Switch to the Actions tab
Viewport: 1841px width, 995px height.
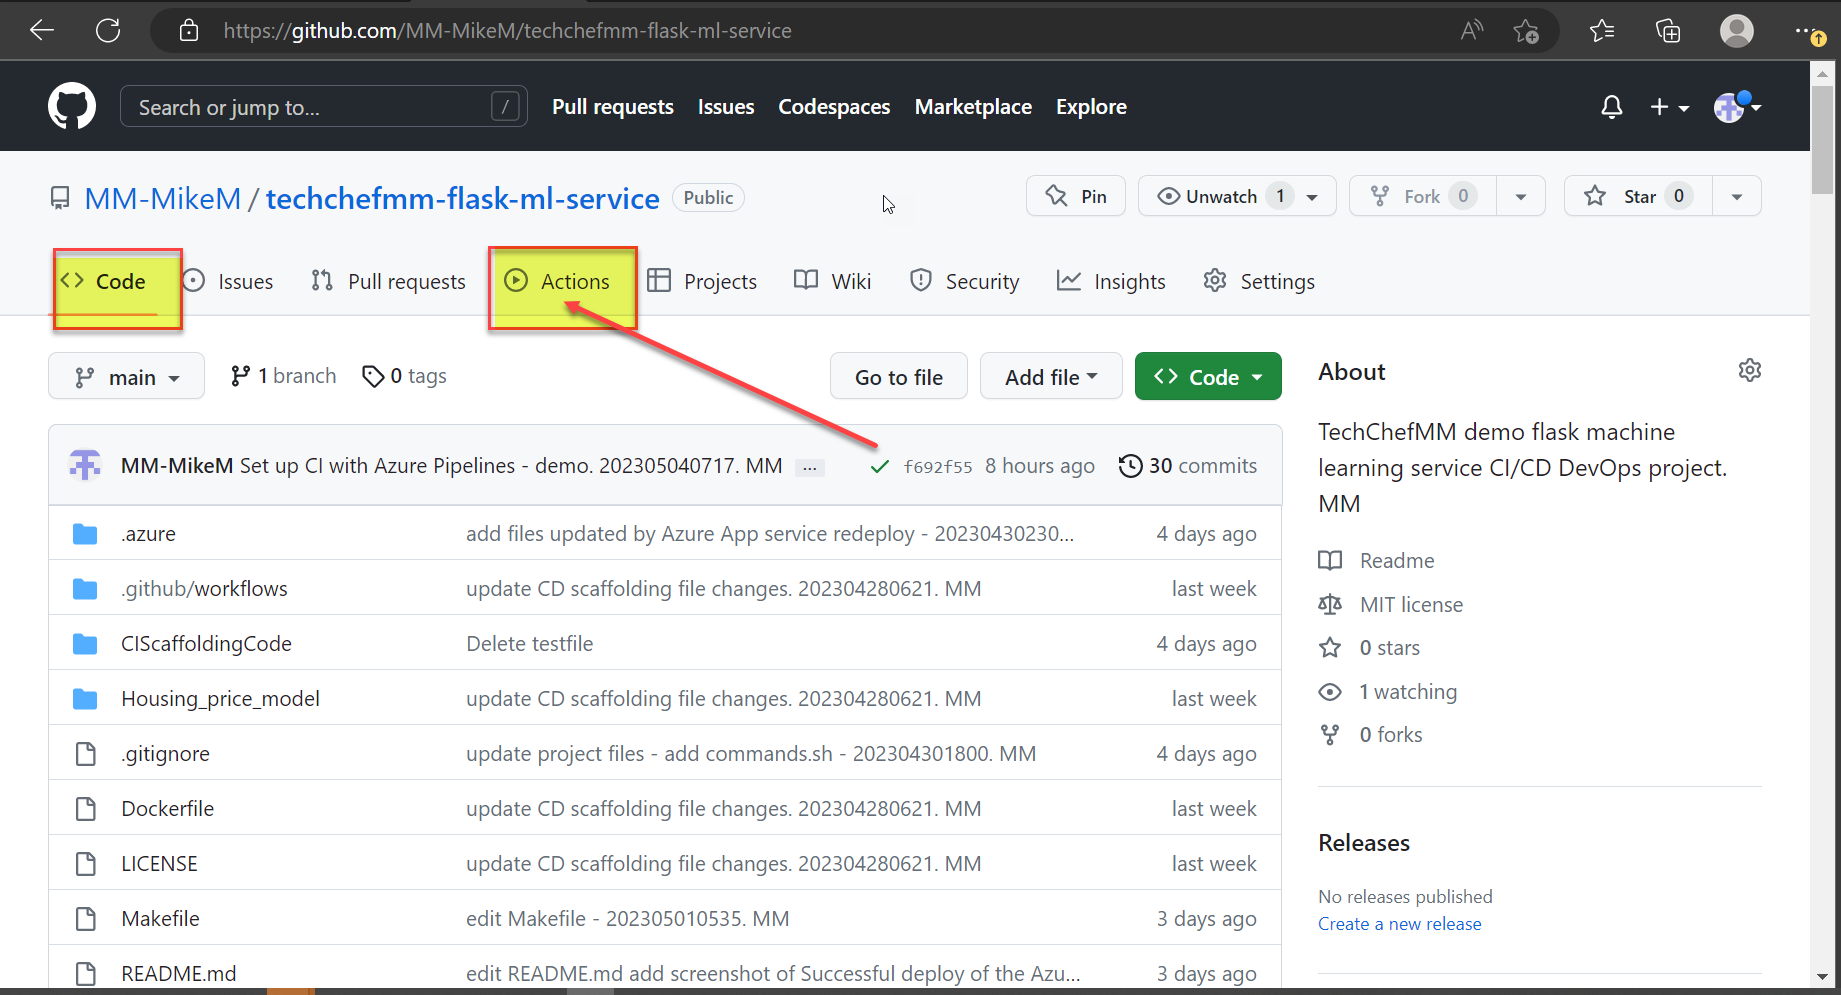point(562,281)
